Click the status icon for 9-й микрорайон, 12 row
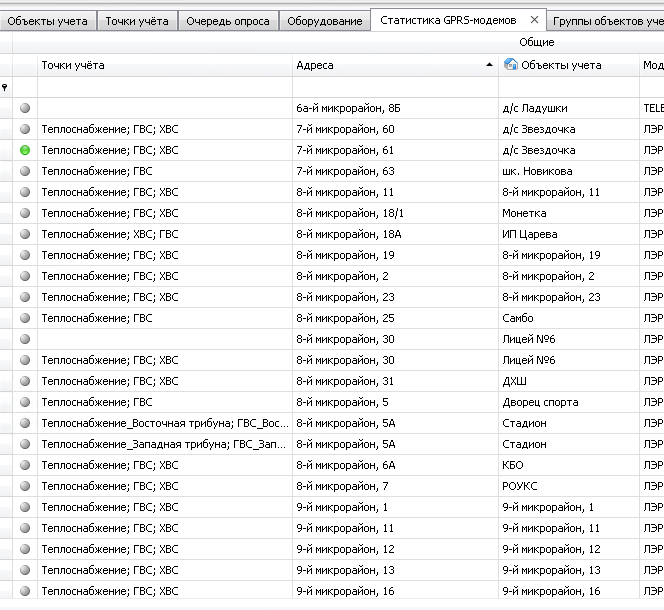 (25, 549)
